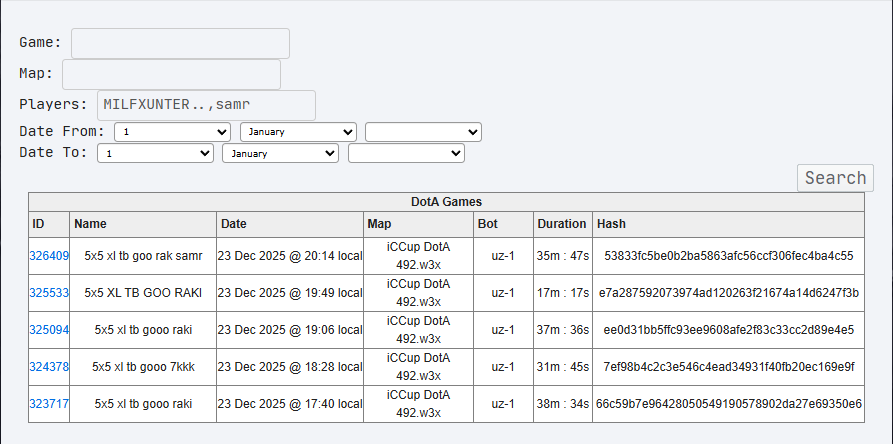
Task: Click the Duration column header
Action: point(561,224)
